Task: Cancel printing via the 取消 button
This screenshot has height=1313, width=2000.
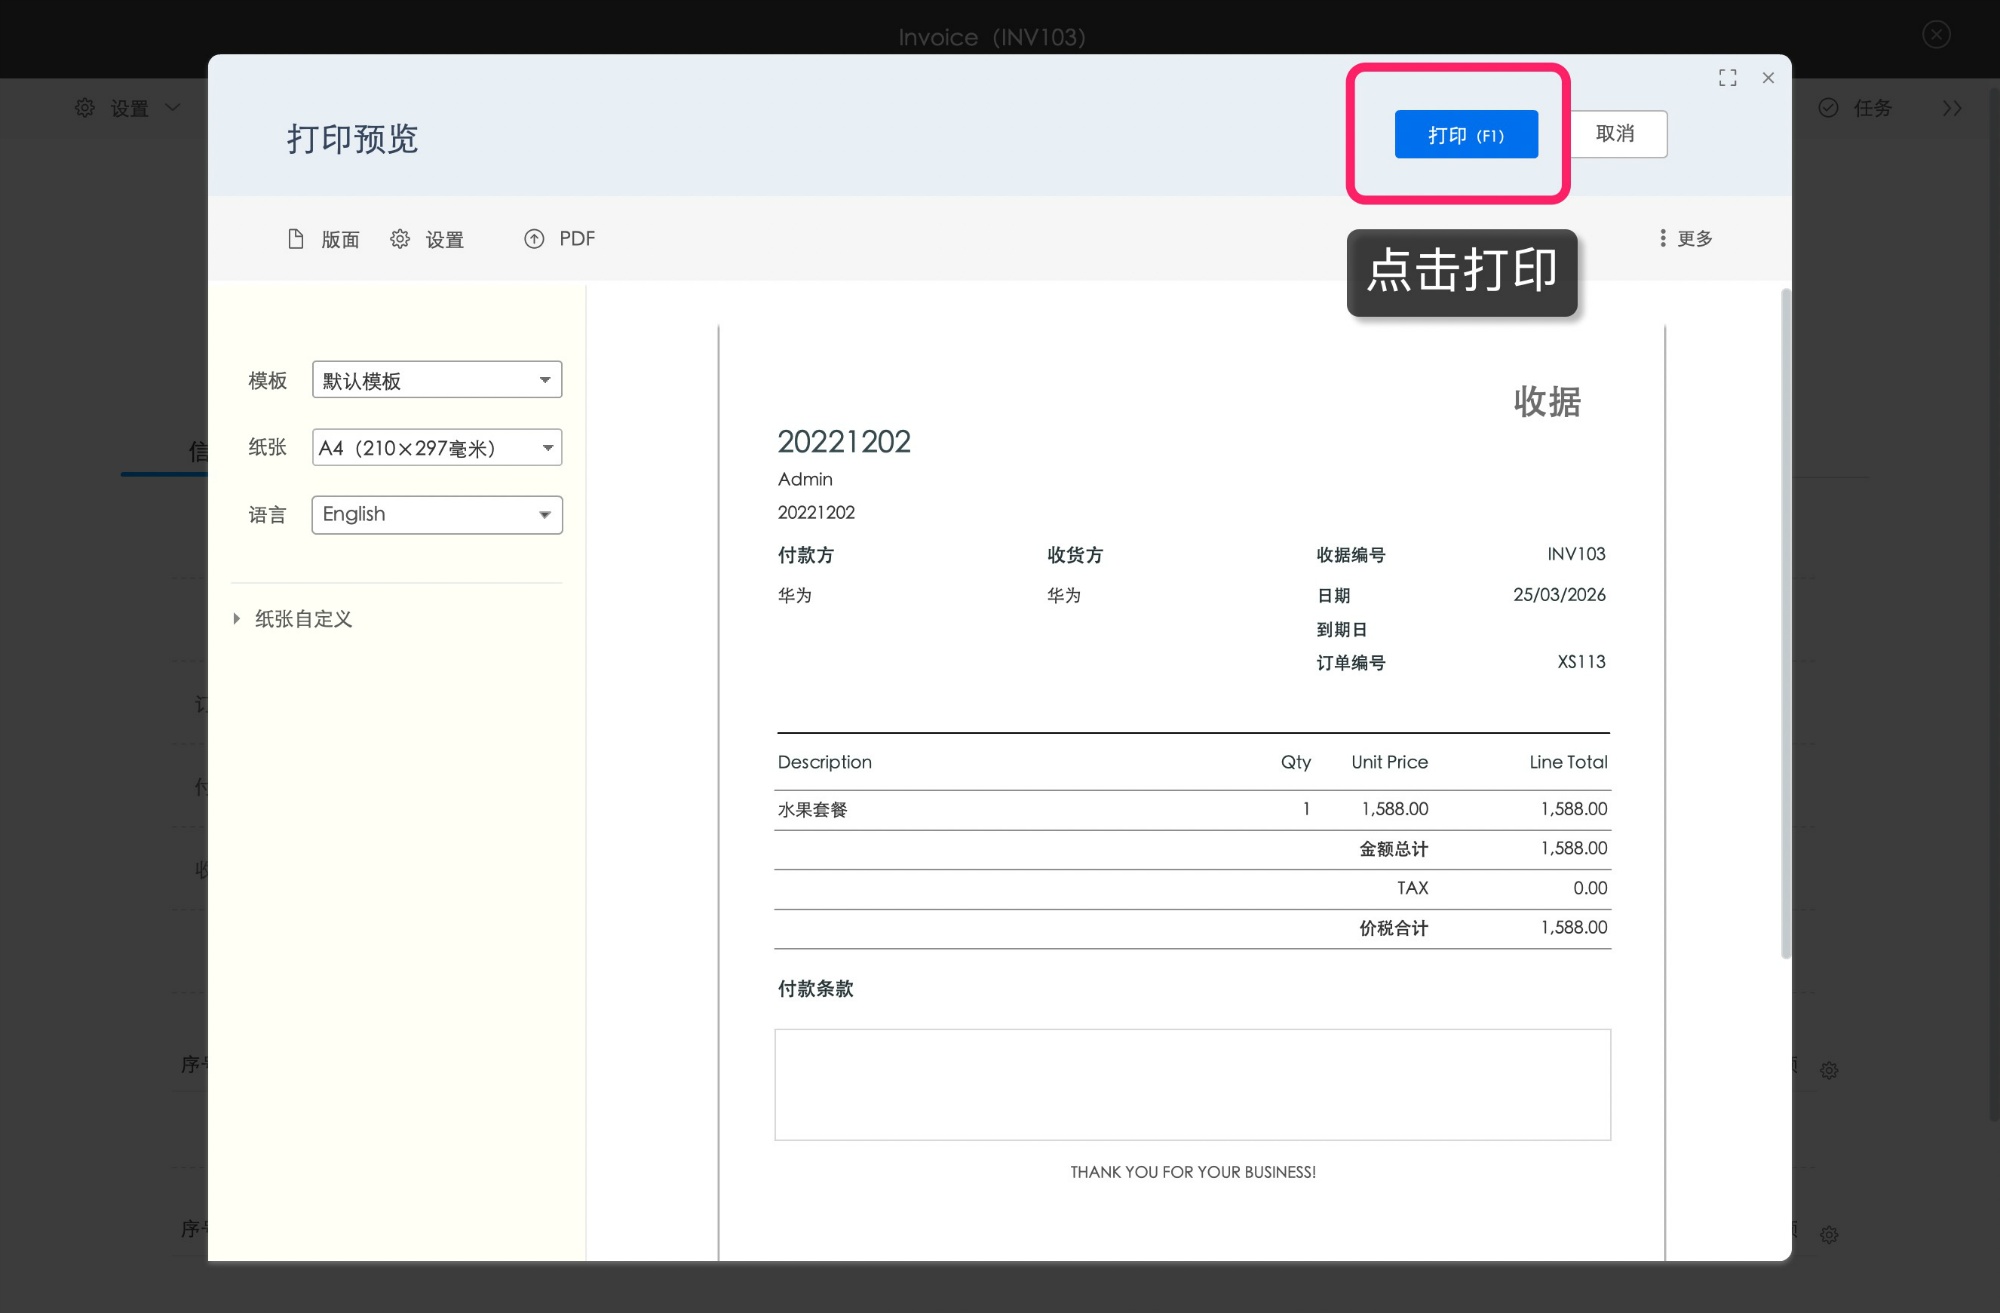Action: pos(1616,133)
